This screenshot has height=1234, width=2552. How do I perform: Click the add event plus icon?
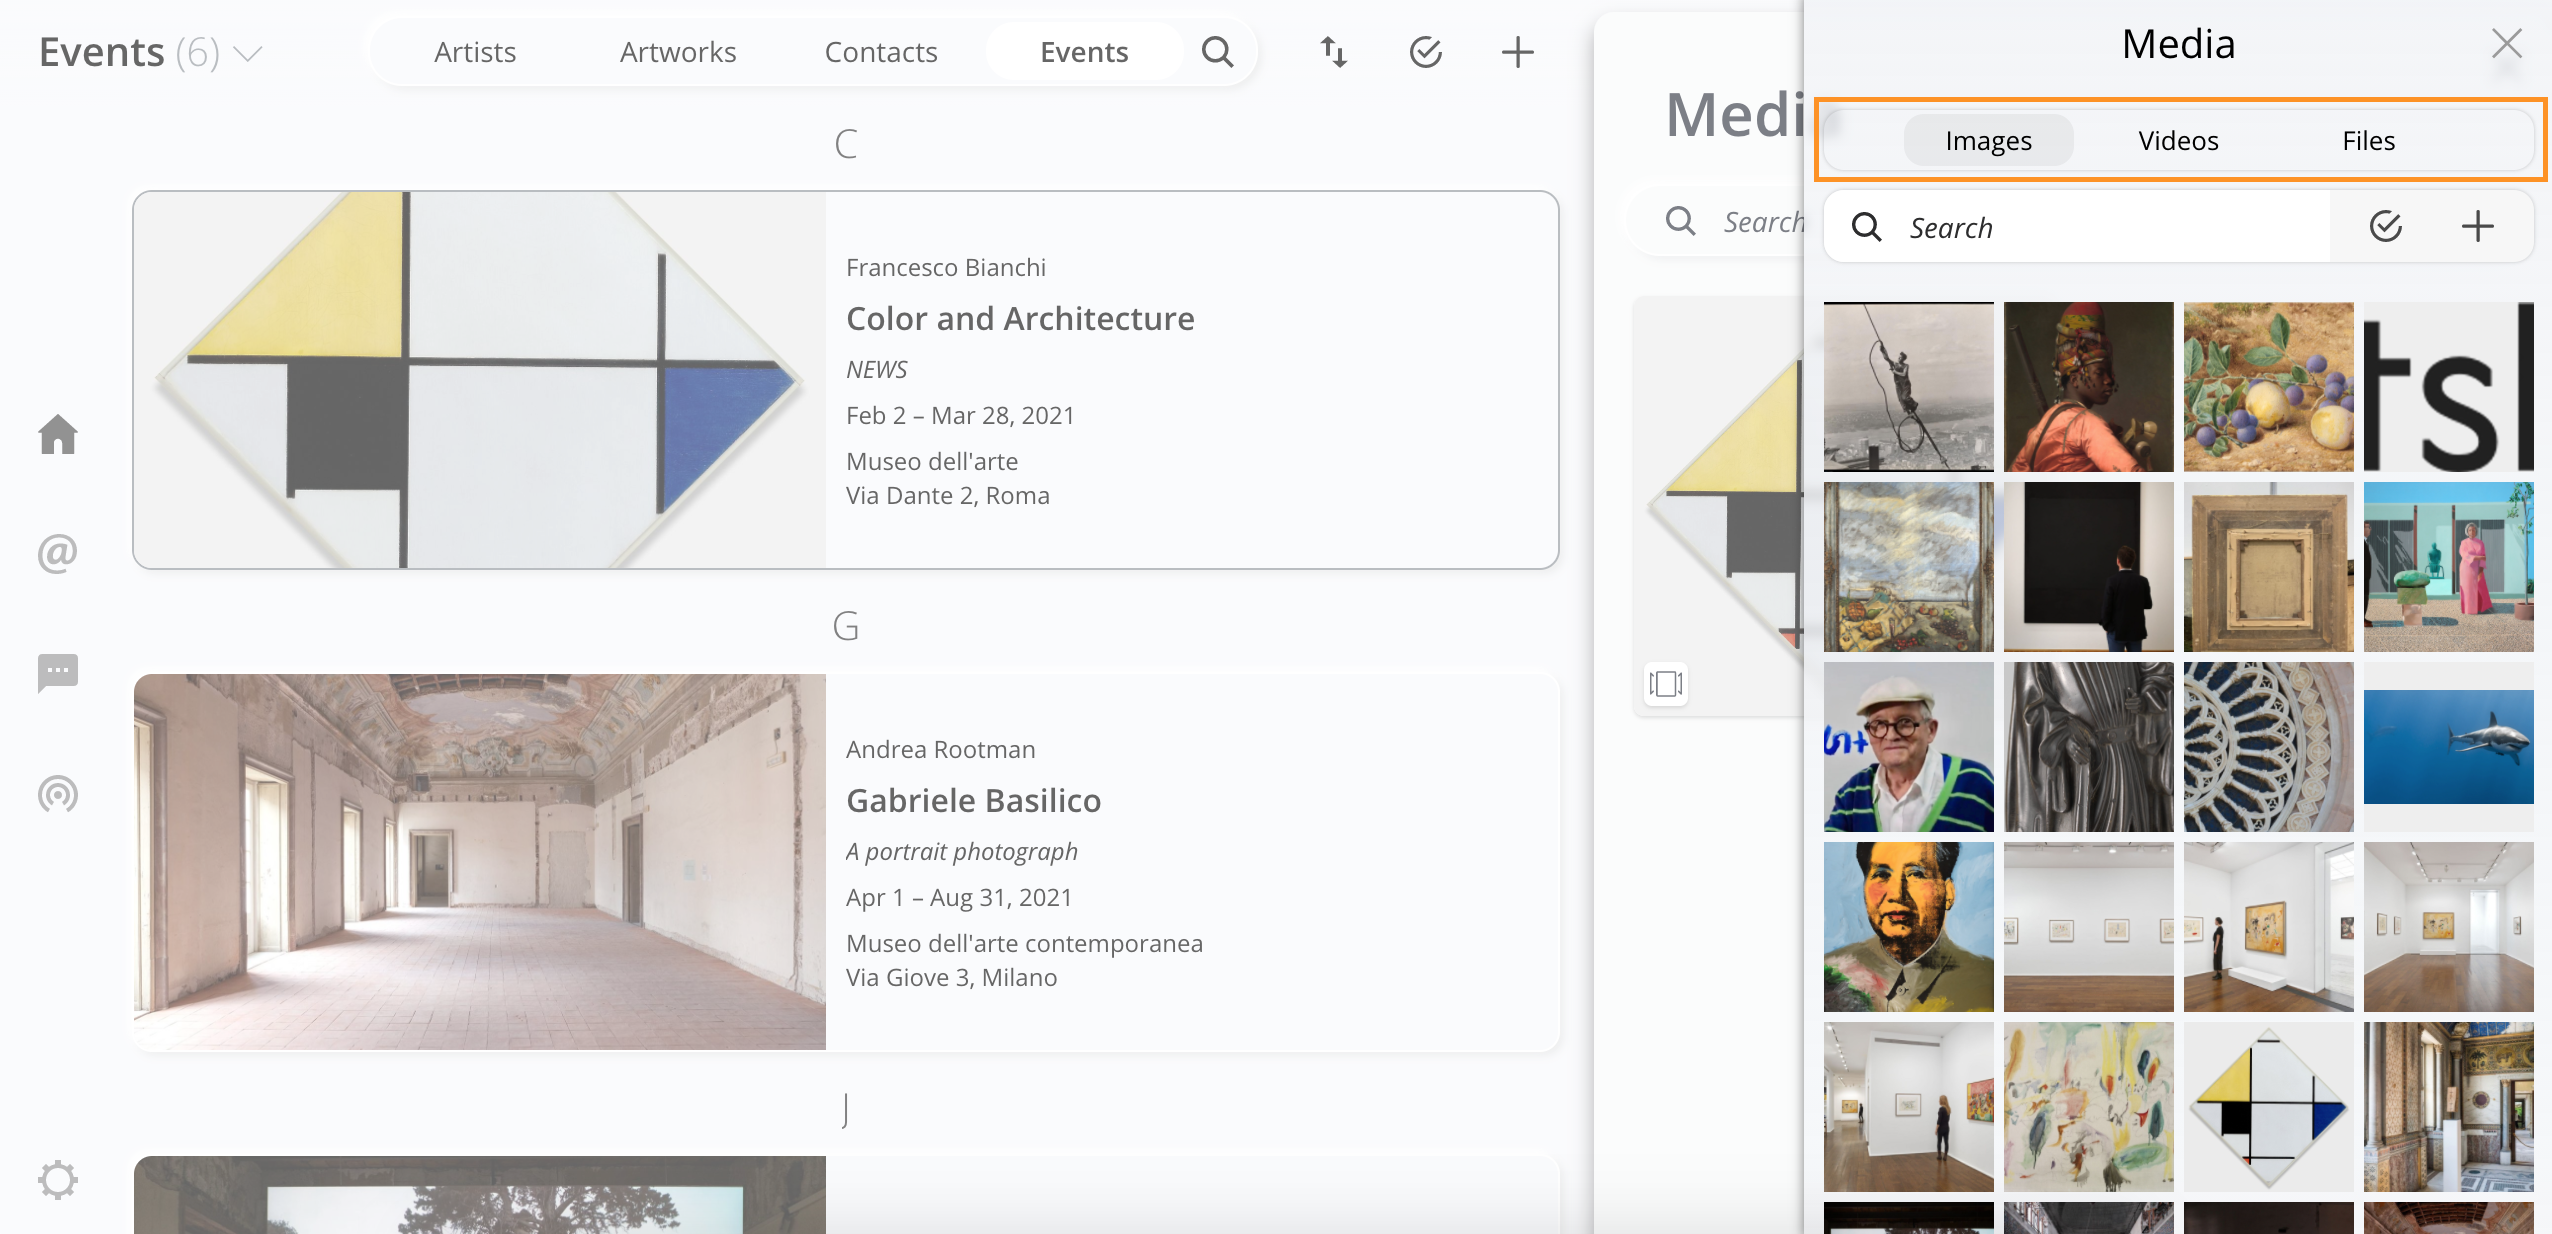point(1517,52)
